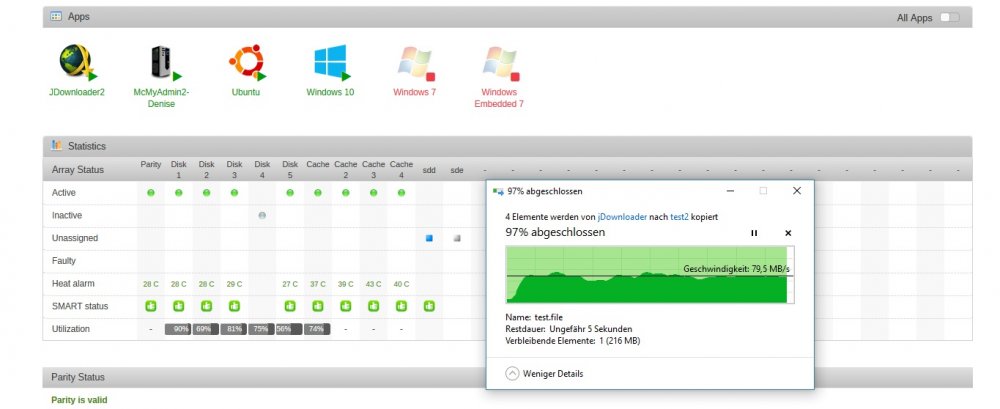The height and width of the screenshot is (409, 1000).
Task: Click the 'Faulty' row label
Action: pyautogui.click(x=64, y=260)
